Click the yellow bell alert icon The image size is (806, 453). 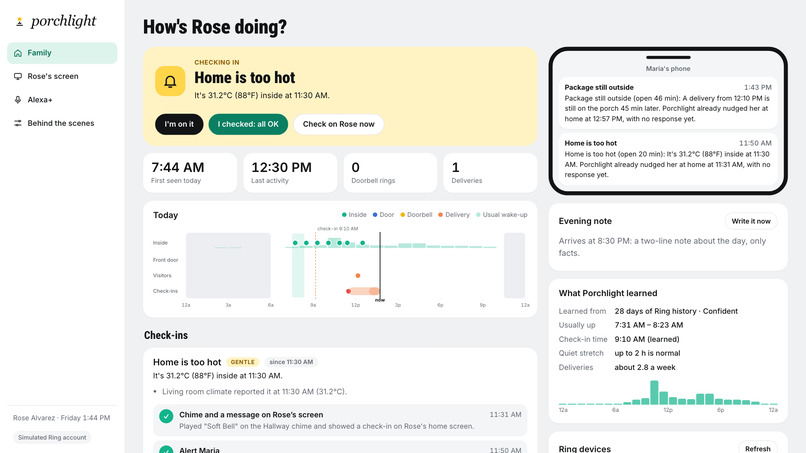[170, 81]
